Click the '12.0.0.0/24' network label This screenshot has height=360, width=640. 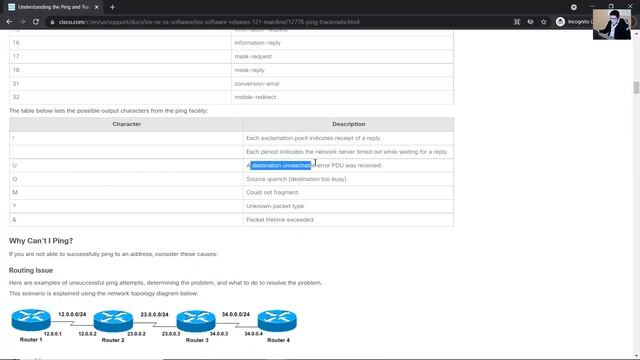(x=72, y=314)
